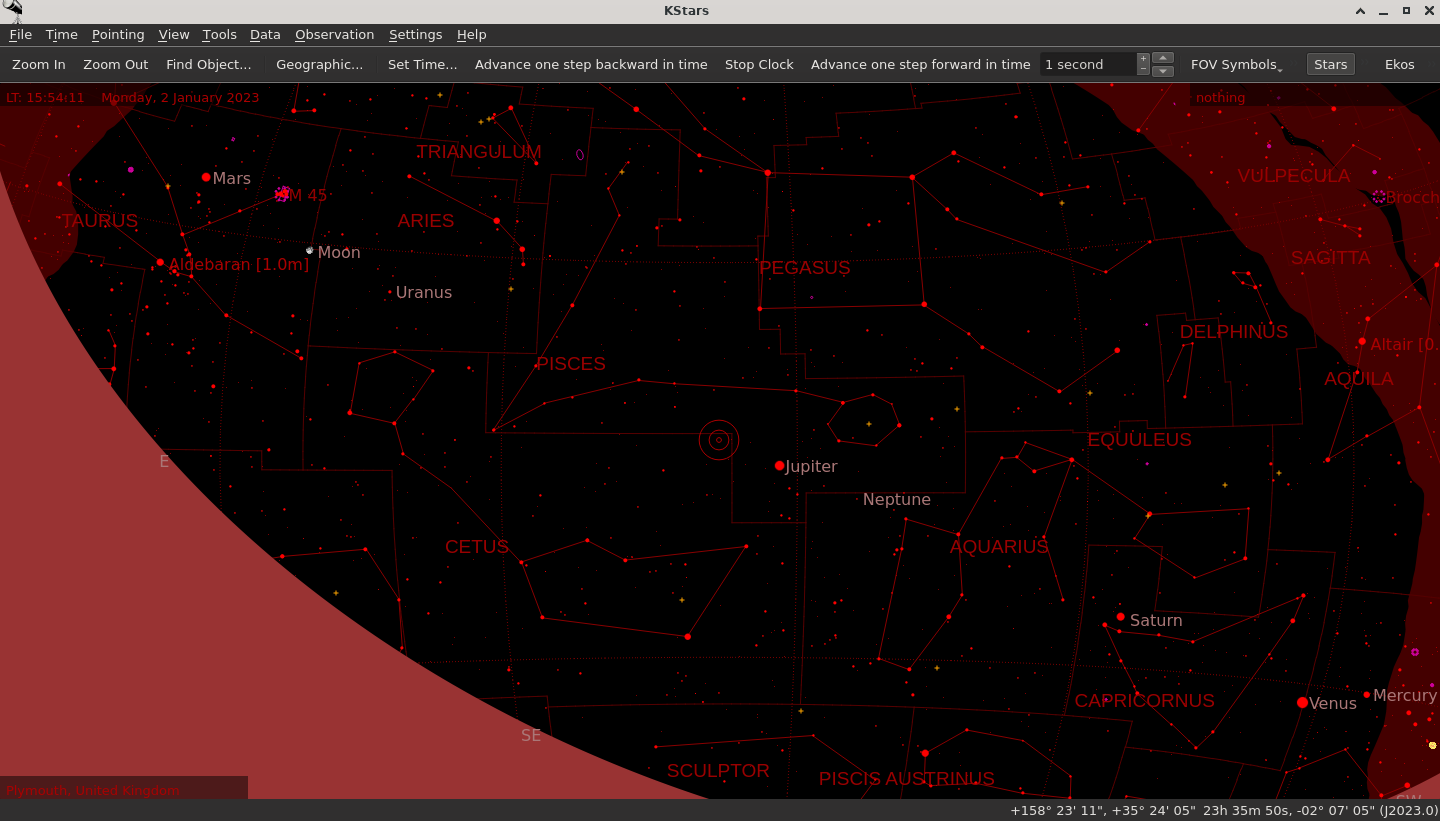This screenshot has height=821, width=1440.
Task: Select the Saturn planet dot
Action: click(1121, 617)
